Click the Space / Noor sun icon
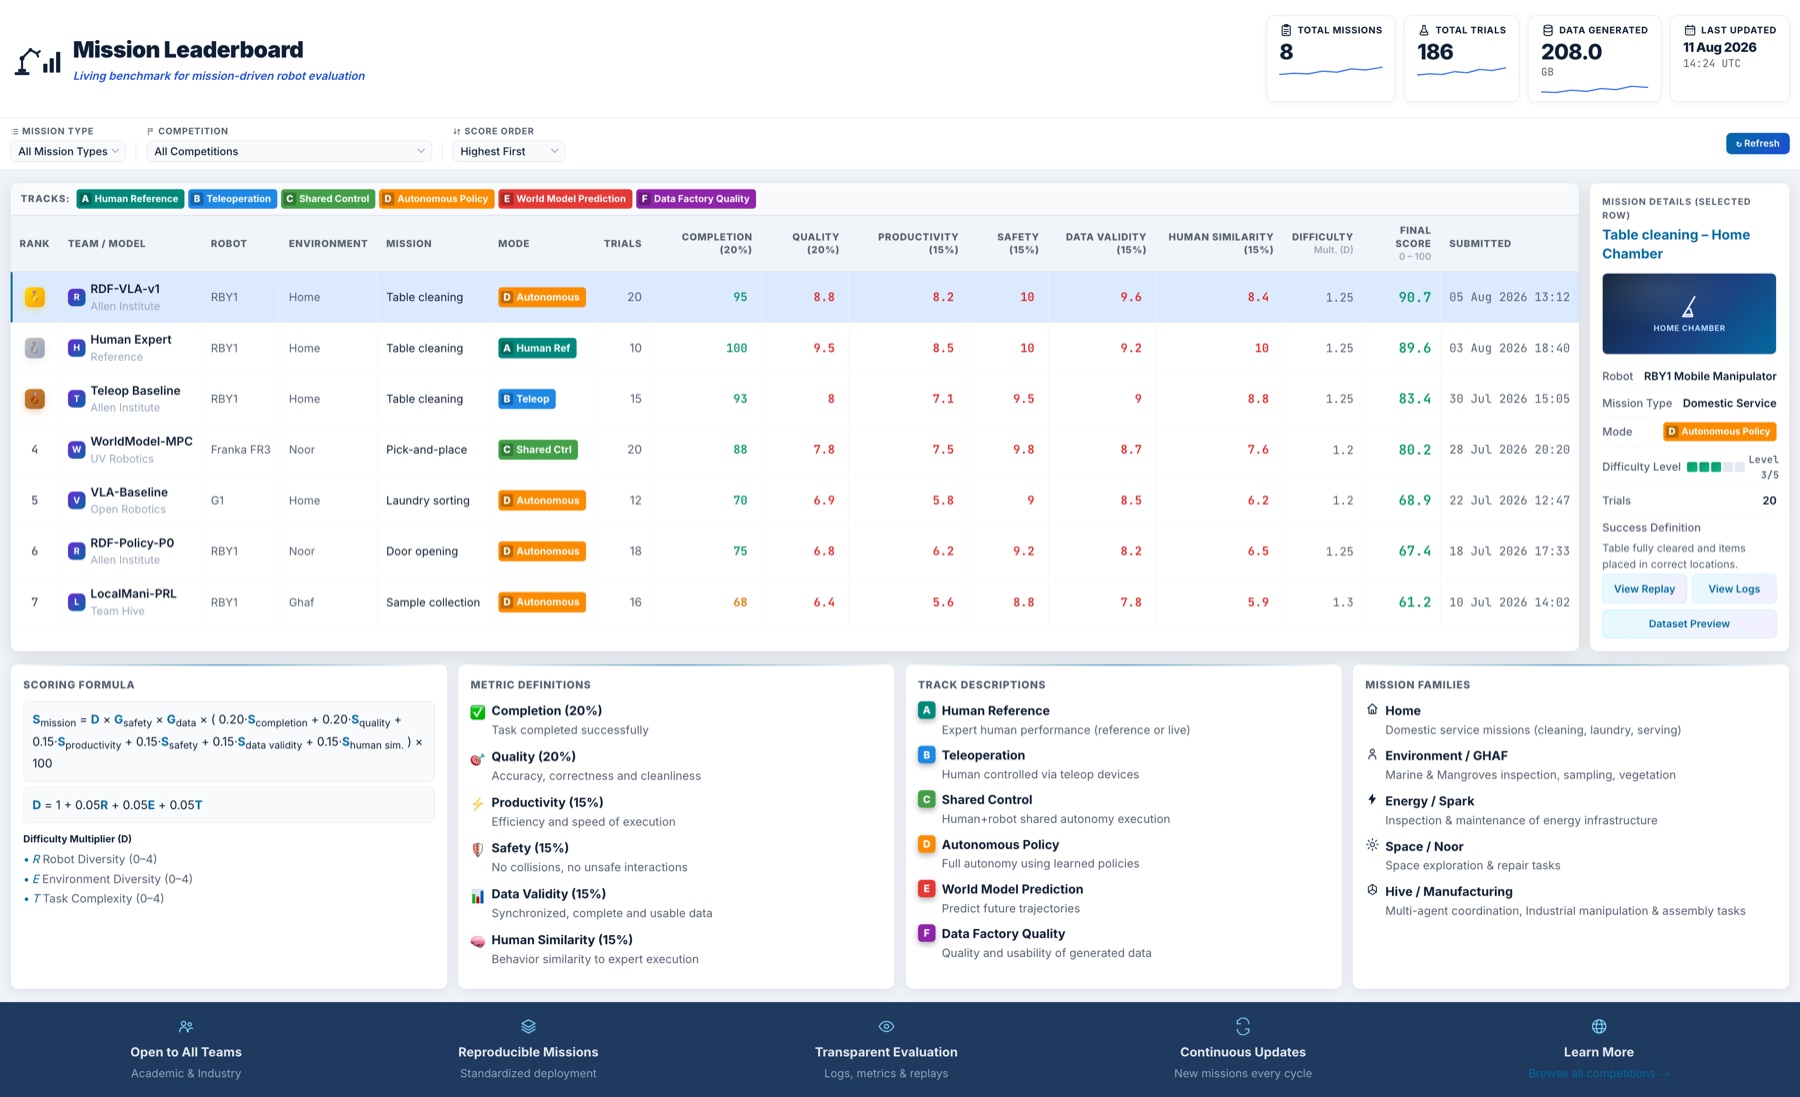Viewport: 1800px width, 1097px height. [1372, 845]
